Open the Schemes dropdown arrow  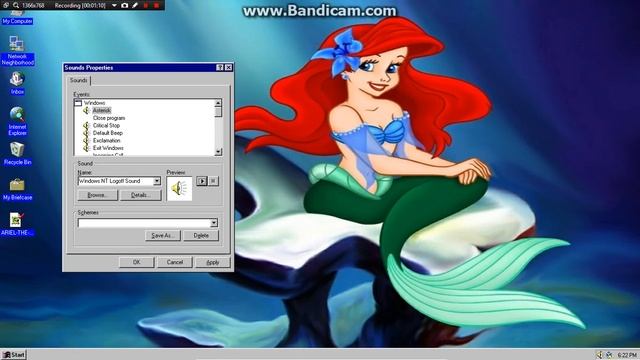tap(214, 223)
